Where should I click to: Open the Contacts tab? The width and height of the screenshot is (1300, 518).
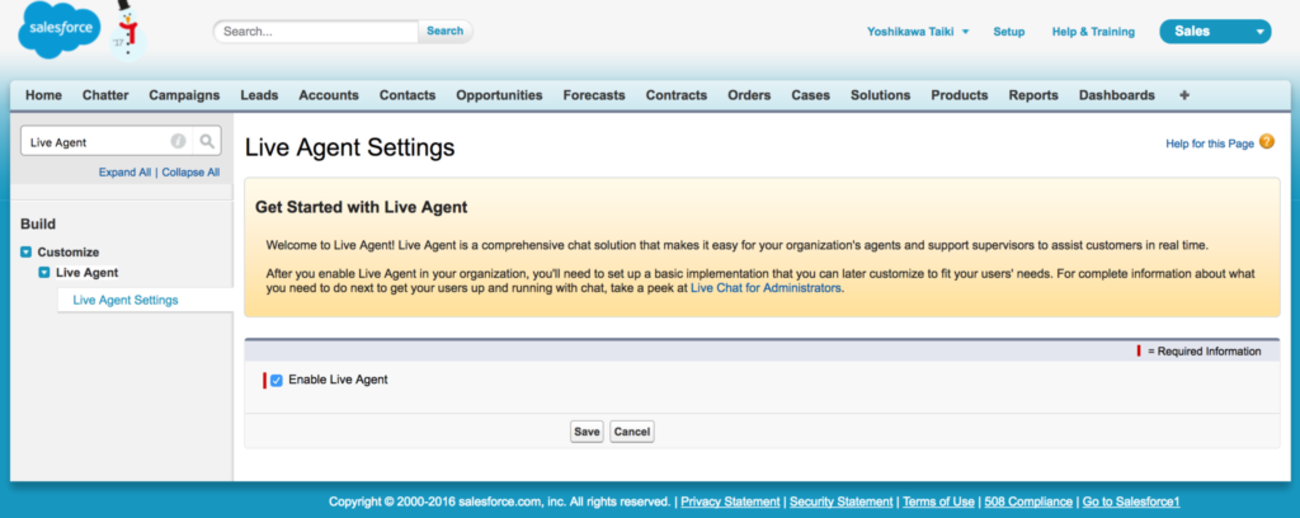(x=407, y=95)
